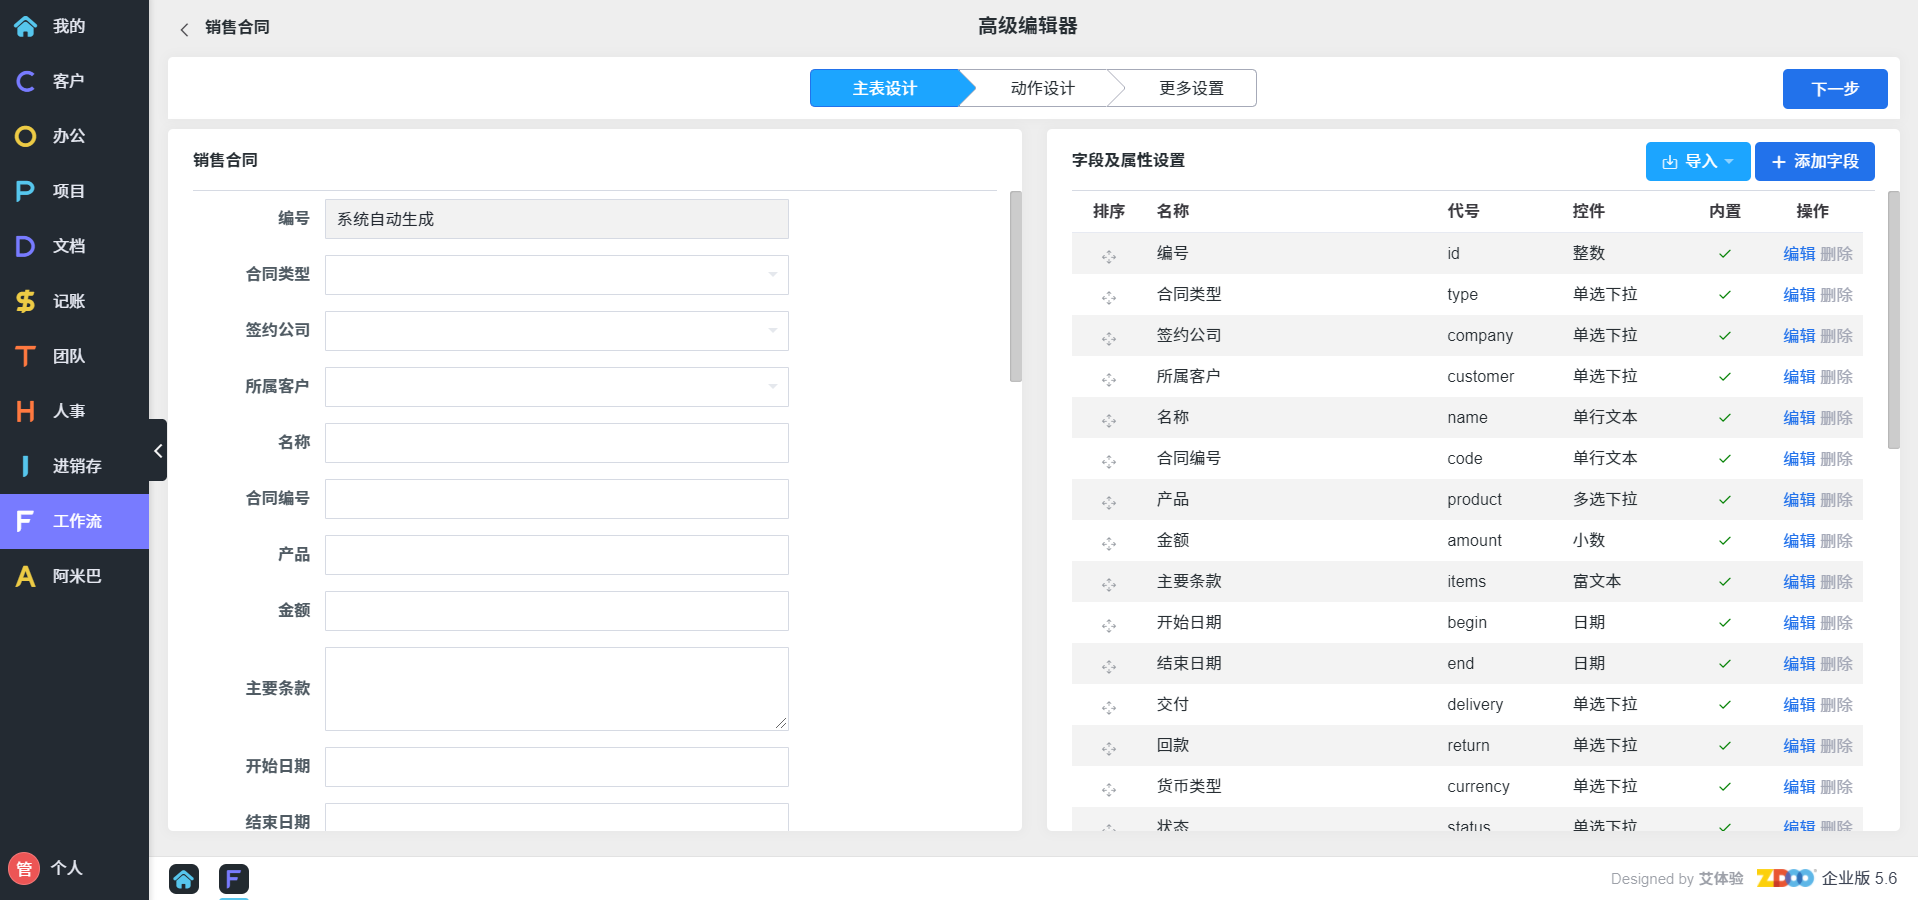
Task: Click built-in checkmark for 编号 field
Action: click(1724, 254)
